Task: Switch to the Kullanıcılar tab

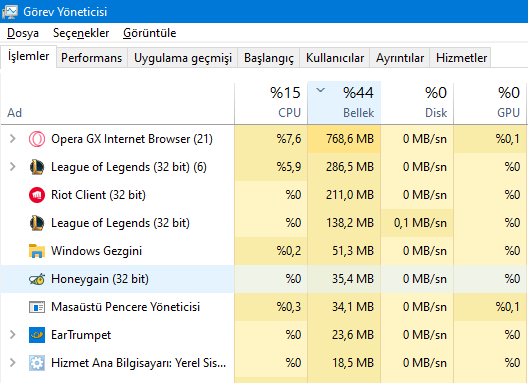Action: pyautogui.click(x=335, y=58)
